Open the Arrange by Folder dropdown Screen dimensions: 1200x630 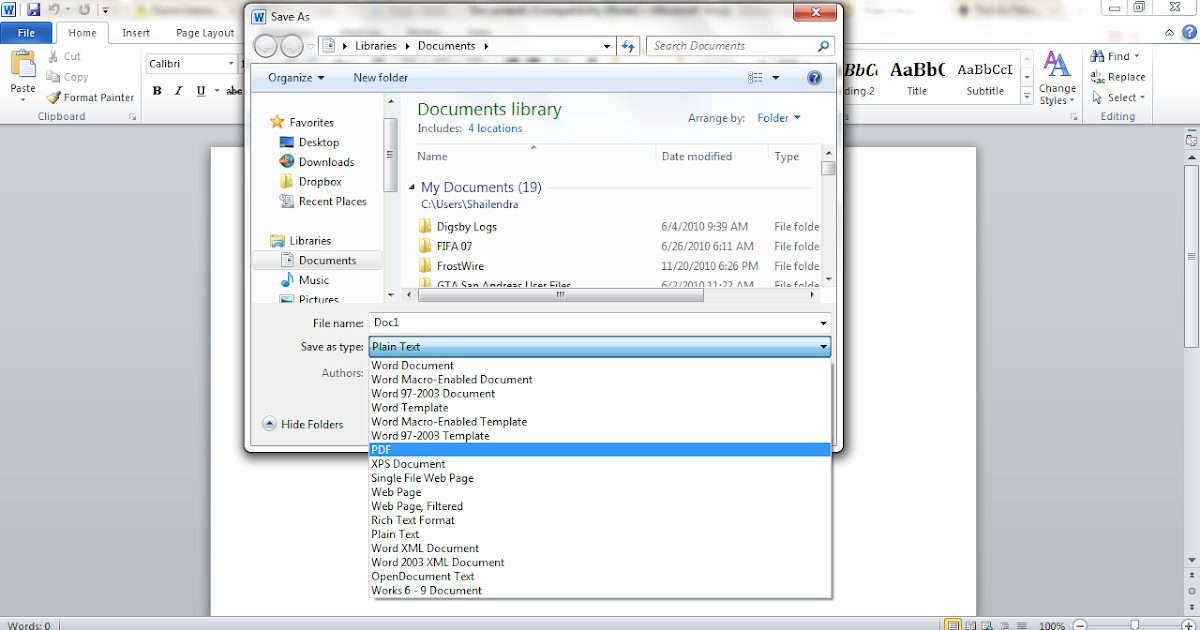tap(779, 117)
